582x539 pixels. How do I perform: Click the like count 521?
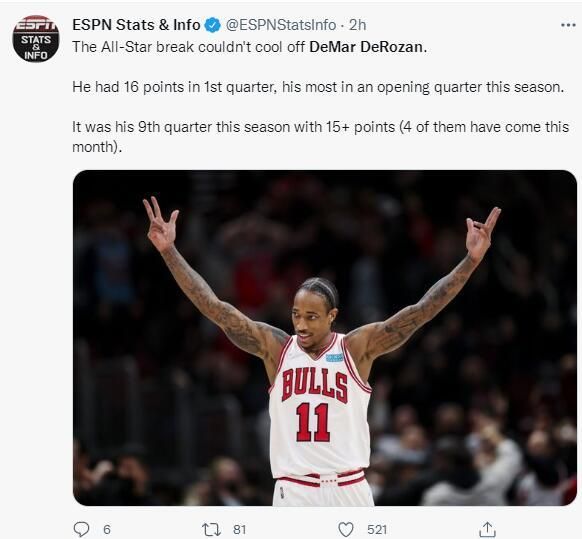[377, 529]
